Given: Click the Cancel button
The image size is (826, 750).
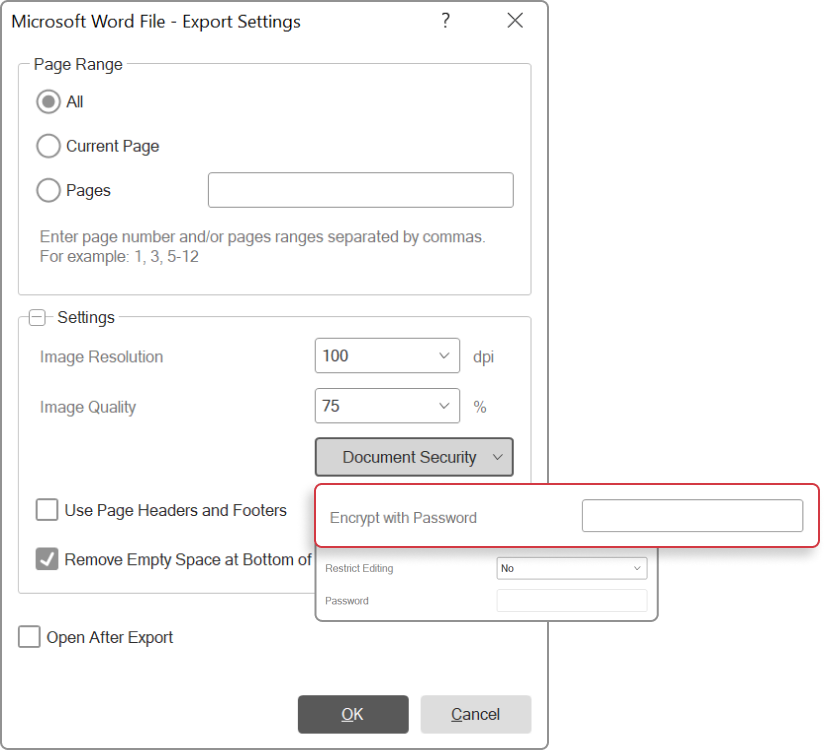Looking at the screenshot, I should coord(476,714).
